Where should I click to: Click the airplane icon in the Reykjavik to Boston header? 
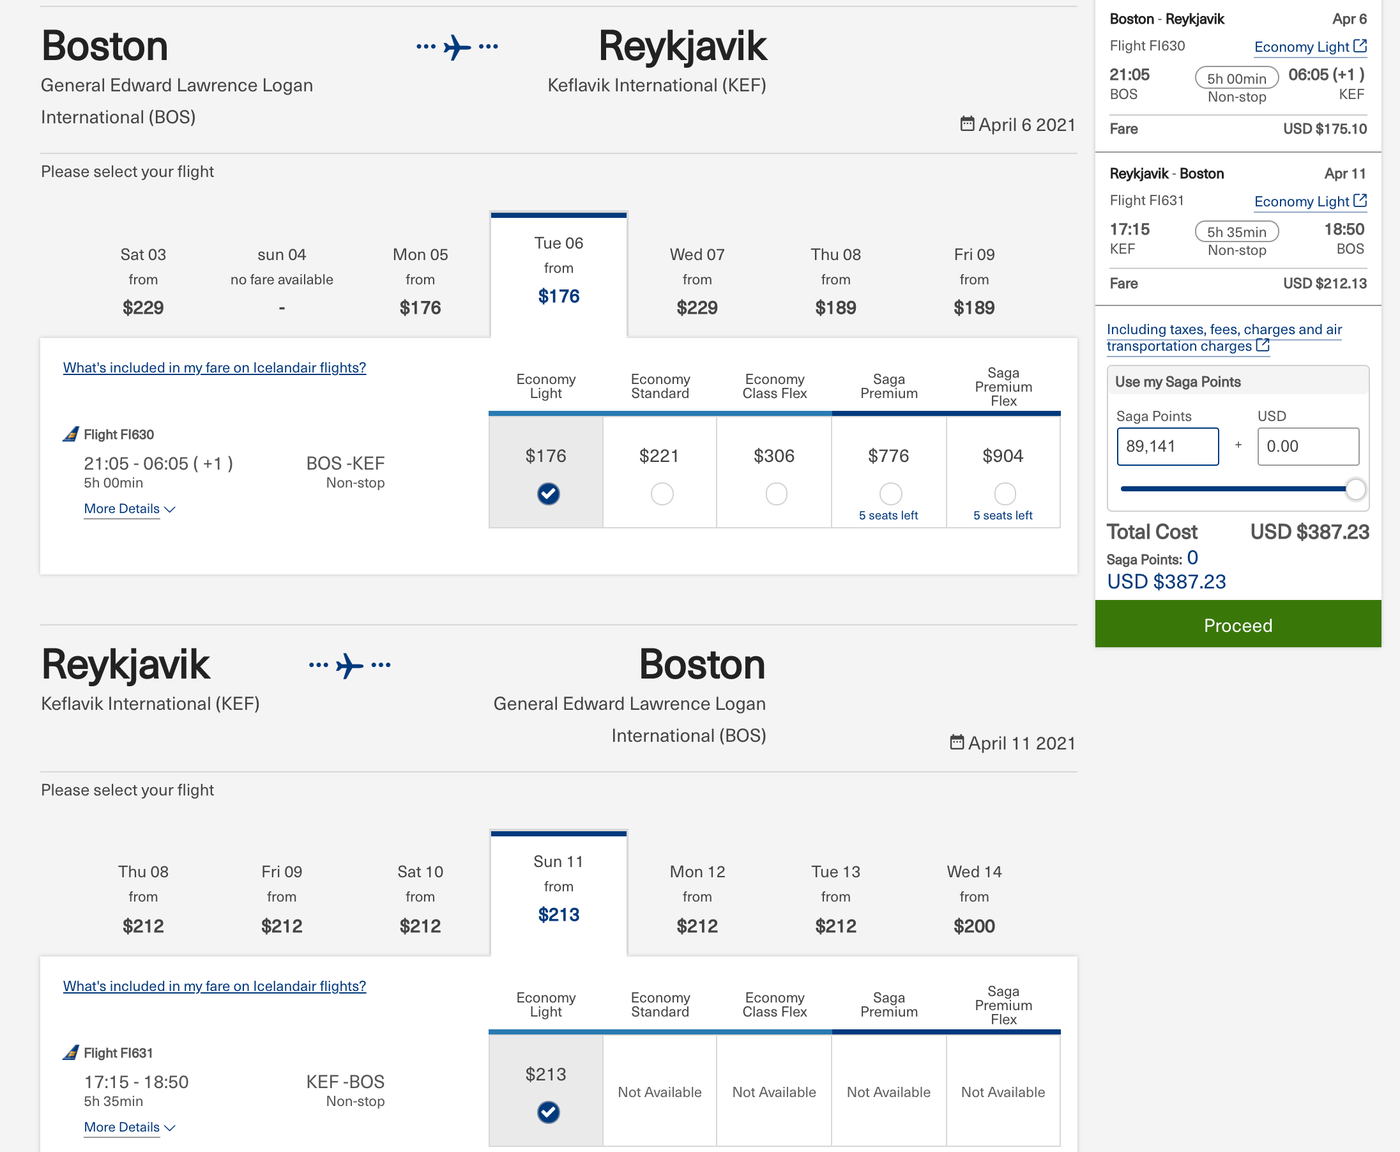click(349, 665)
